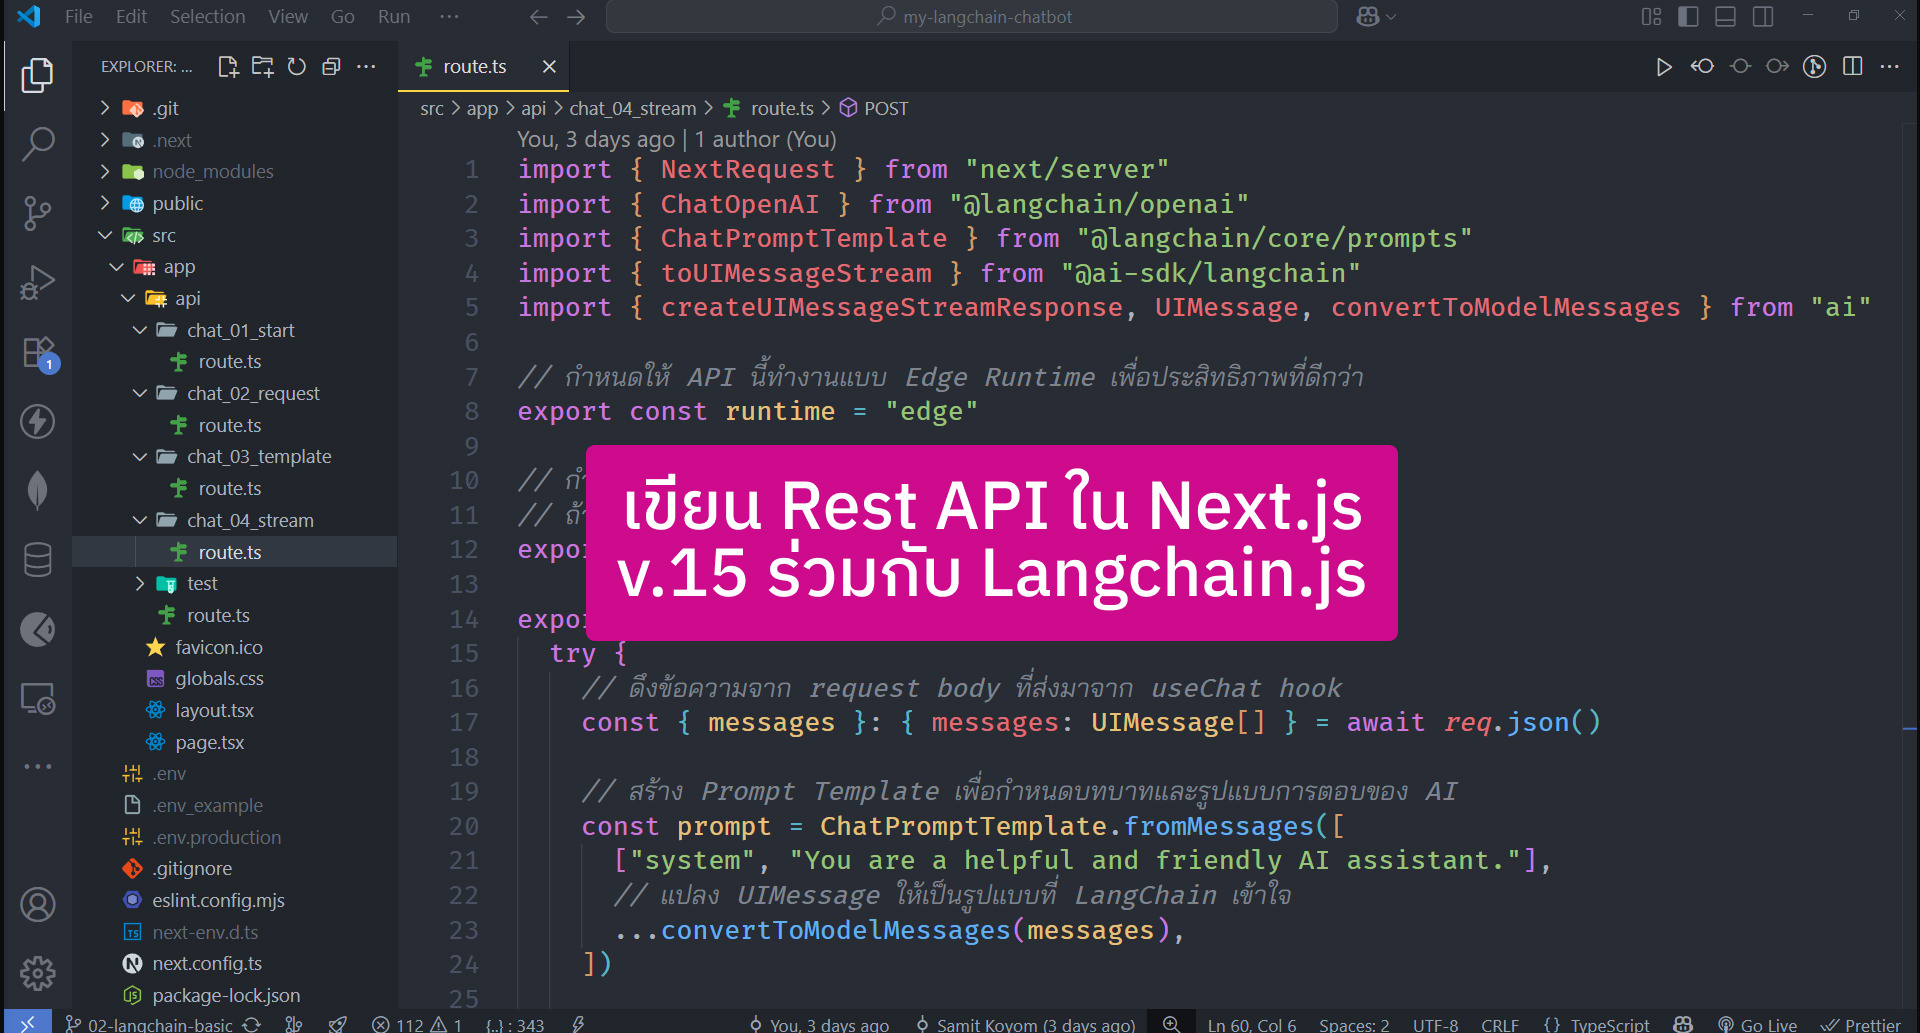Screen dimensions: 1920x1033
Task: Open the Copilot dropdown arrow in title bar
Action: coord(1392,17)
